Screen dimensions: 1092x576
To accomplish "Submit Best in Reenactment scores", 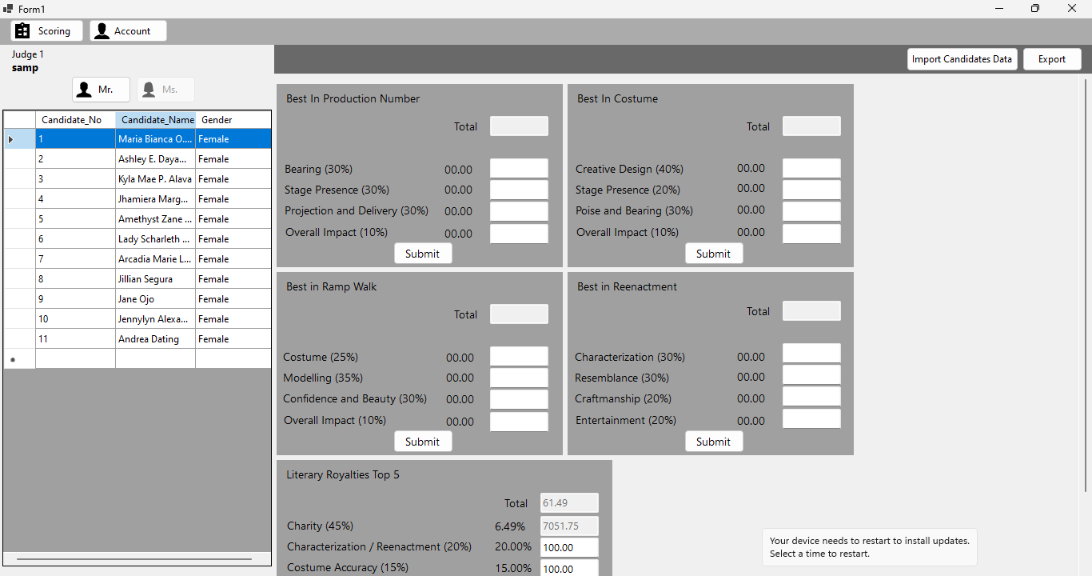I will [x=714, y=442].
